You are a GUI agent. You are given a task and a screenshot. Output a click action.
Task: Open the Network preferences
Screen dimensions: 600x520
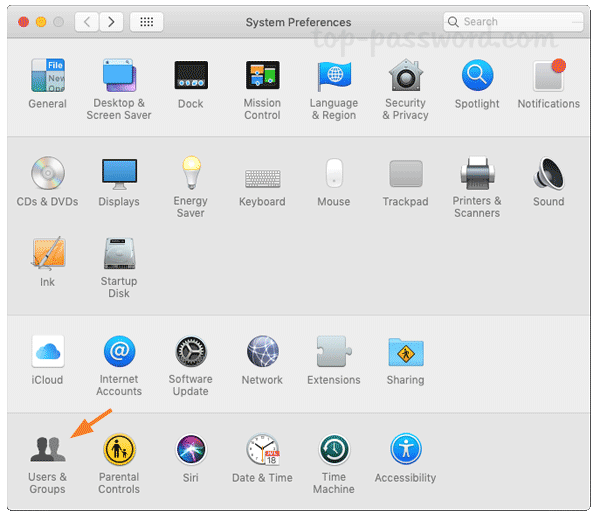coord(262,352)
